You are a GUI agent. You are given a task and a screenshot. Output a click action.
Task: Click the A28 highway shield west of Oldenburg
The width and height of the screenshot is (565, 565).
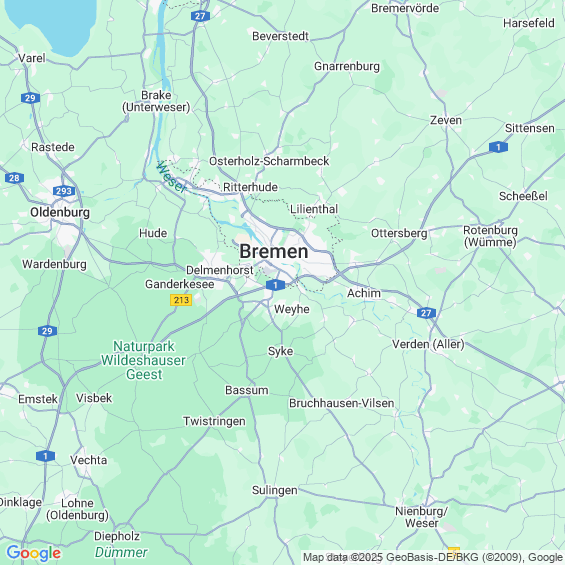(14, 178)
